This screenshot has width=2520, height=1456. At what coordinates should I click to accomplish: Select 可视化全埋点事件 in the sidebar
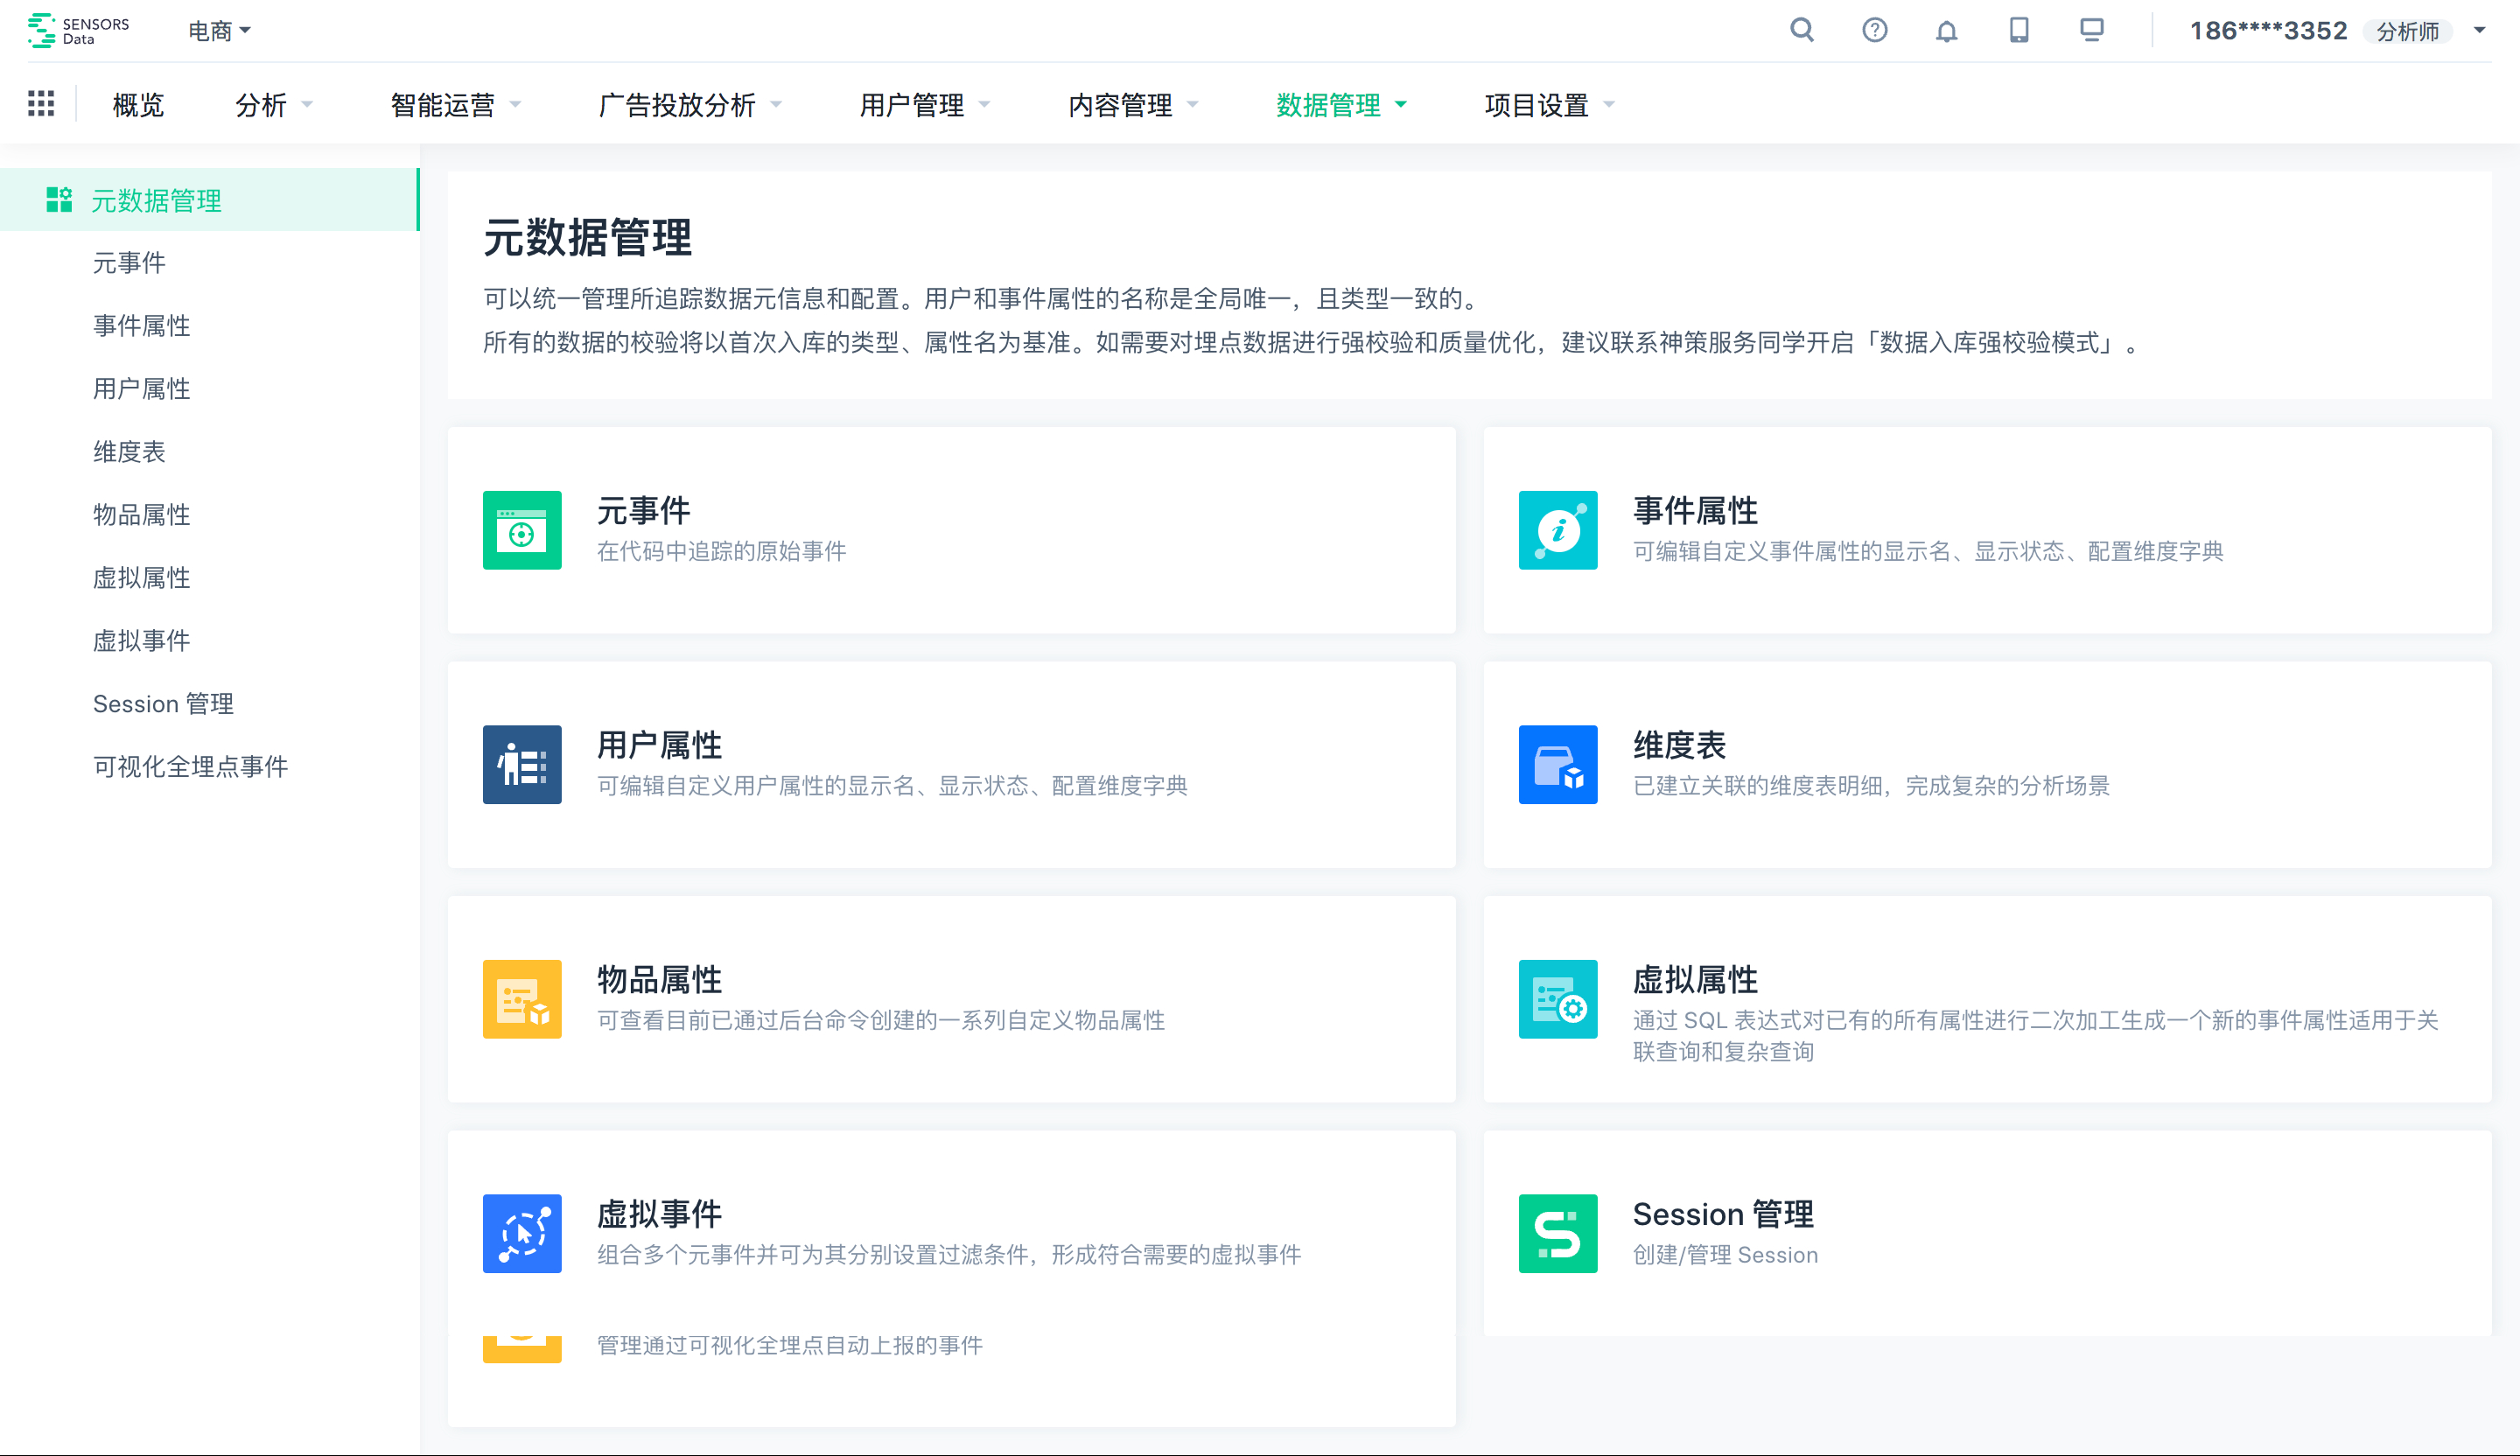click(x=190, y=767)
